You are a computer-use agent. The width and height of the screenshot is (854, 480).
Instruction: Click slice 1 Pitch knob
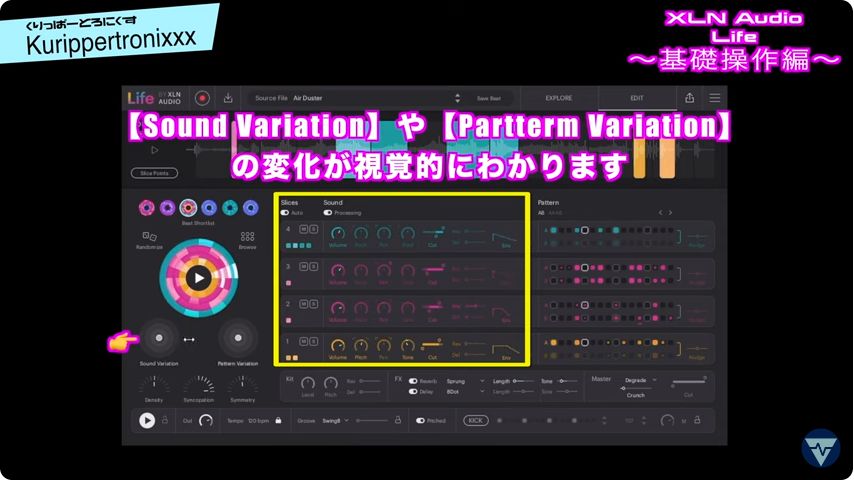(x=361, y=346)
